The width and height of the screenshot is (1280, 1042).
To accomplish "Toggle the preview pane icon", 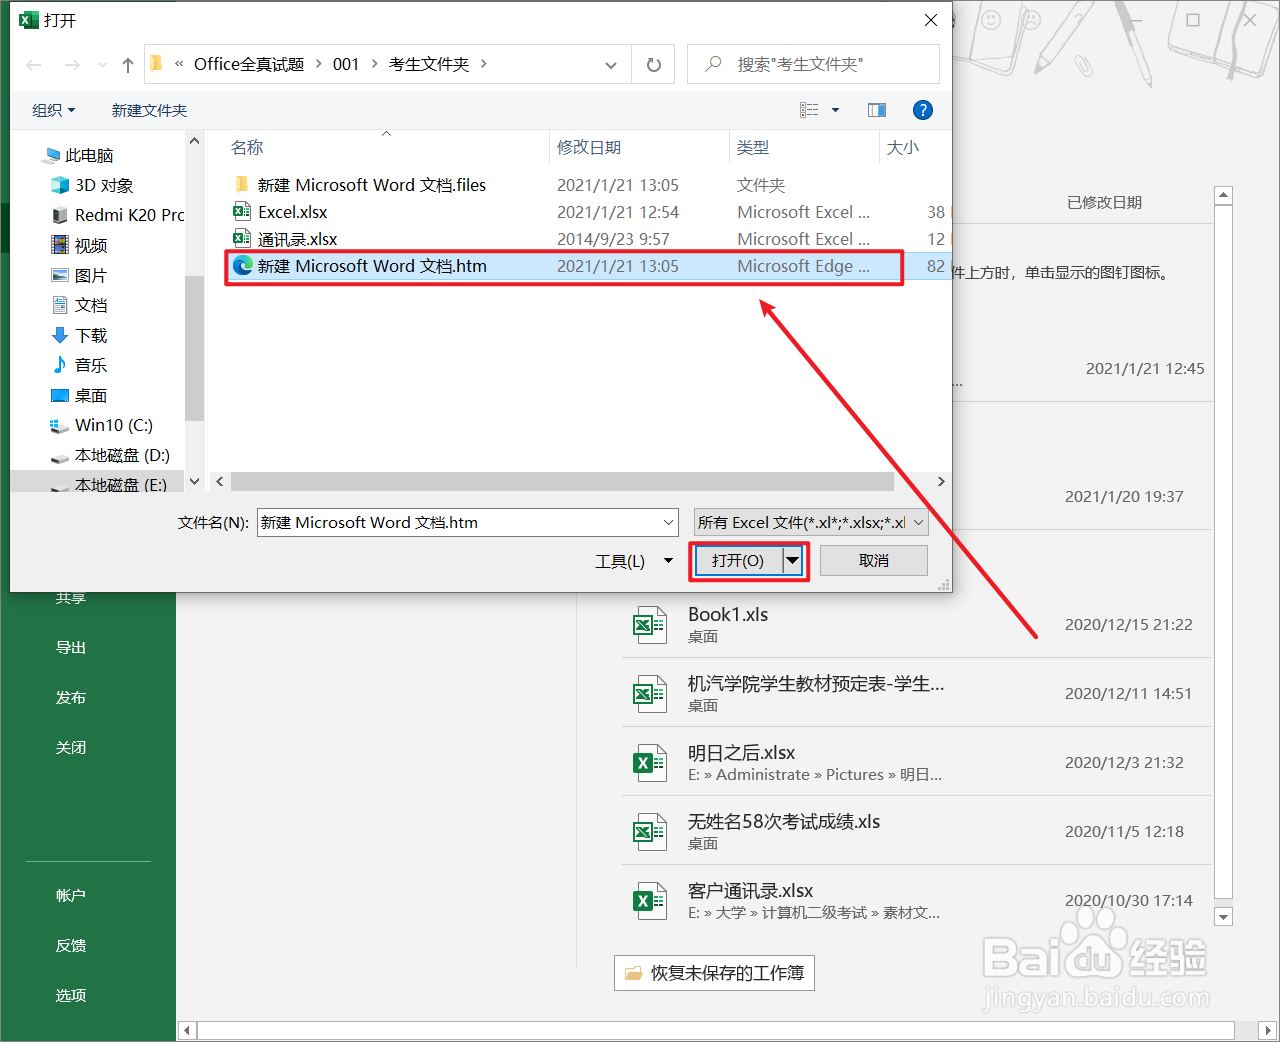I will (877, 110).
